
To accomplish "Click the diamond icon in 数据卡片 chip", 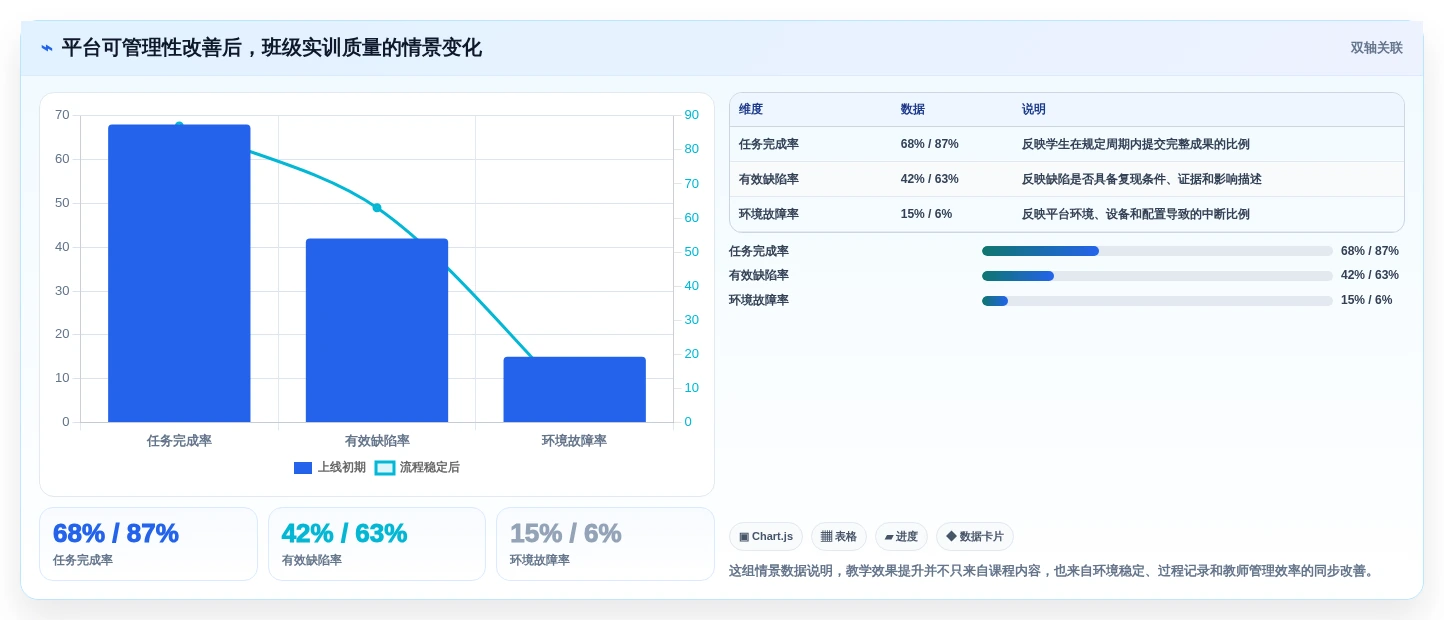I will point(951,537).
